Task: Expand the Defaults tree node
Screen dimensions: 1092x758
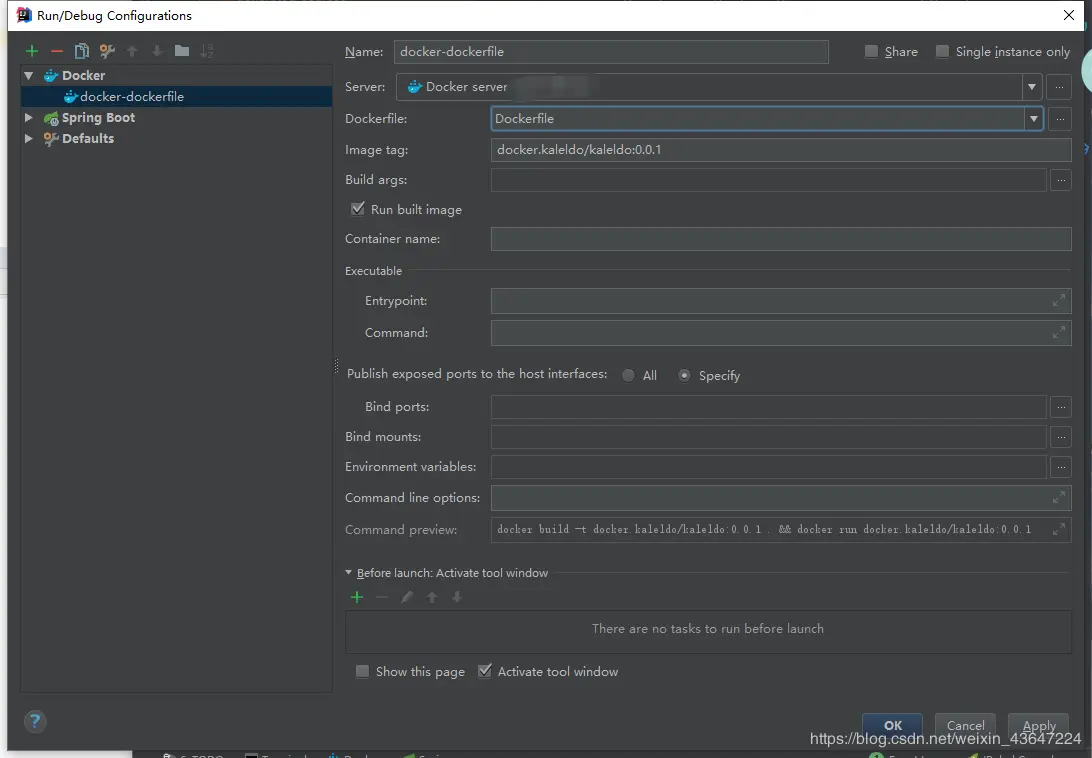Action: pyautogui.click(x=29, y=139)
